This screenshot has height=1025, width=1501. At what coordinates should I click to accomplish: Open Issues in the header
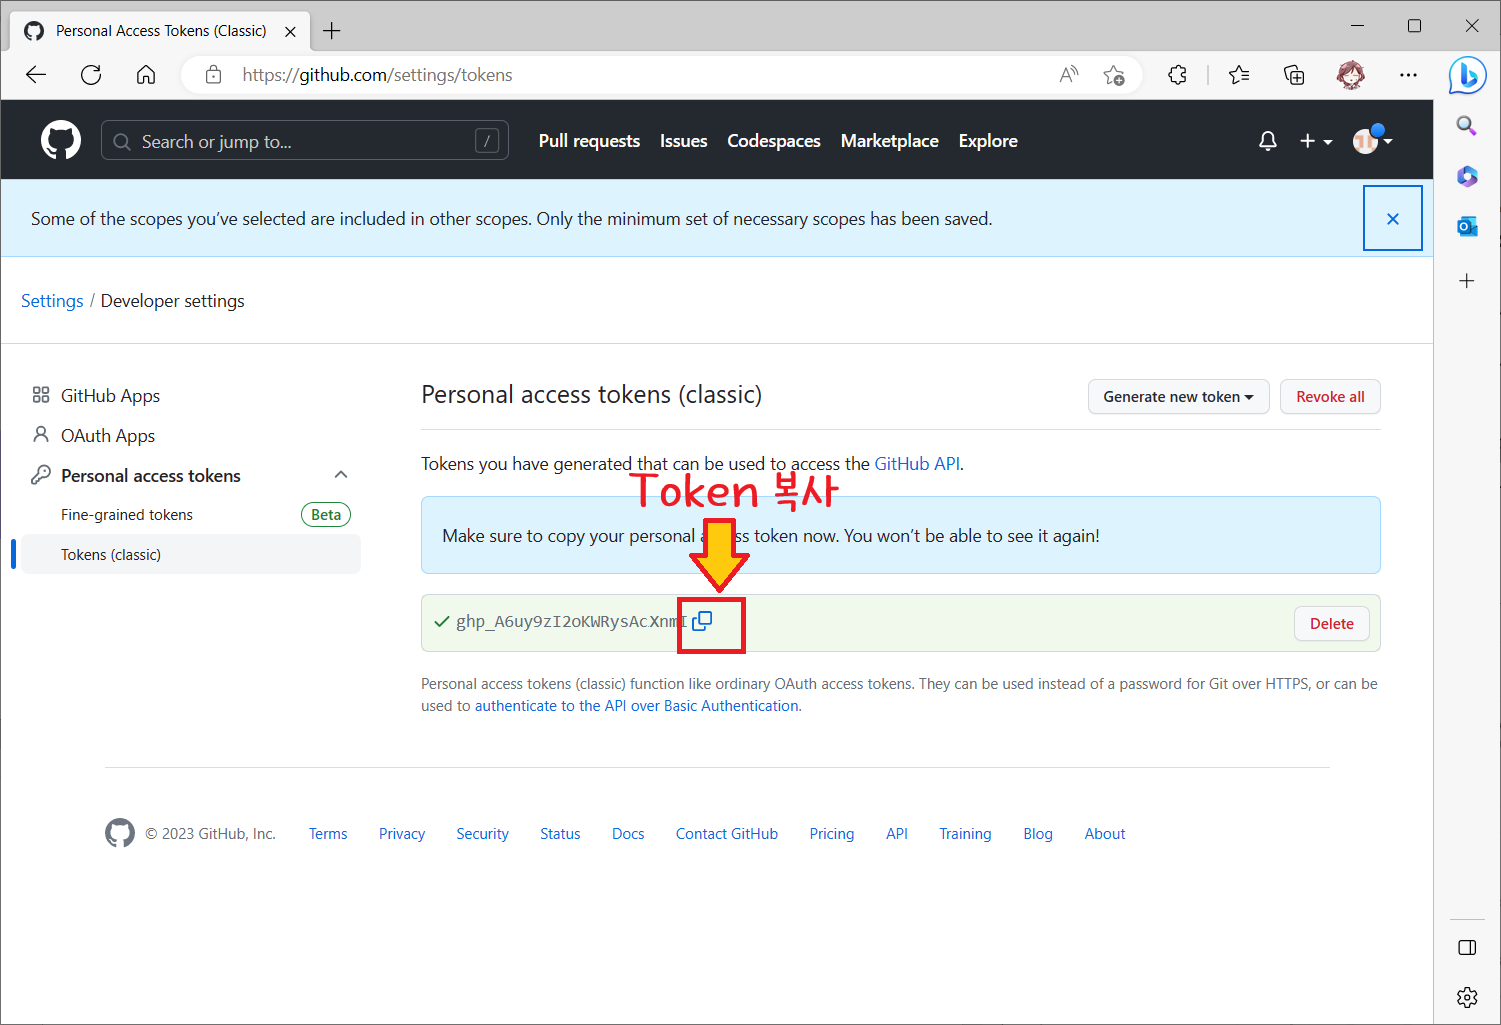click(684, 141)
